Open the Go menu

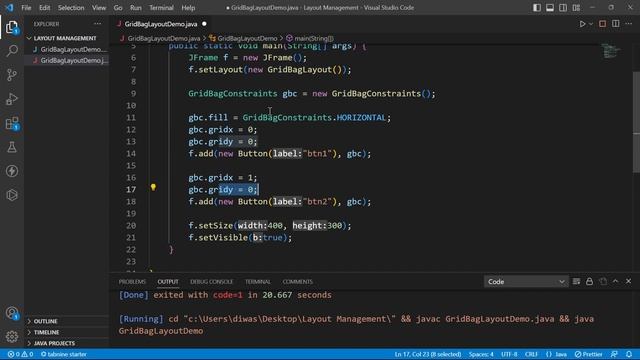[118, 8]
